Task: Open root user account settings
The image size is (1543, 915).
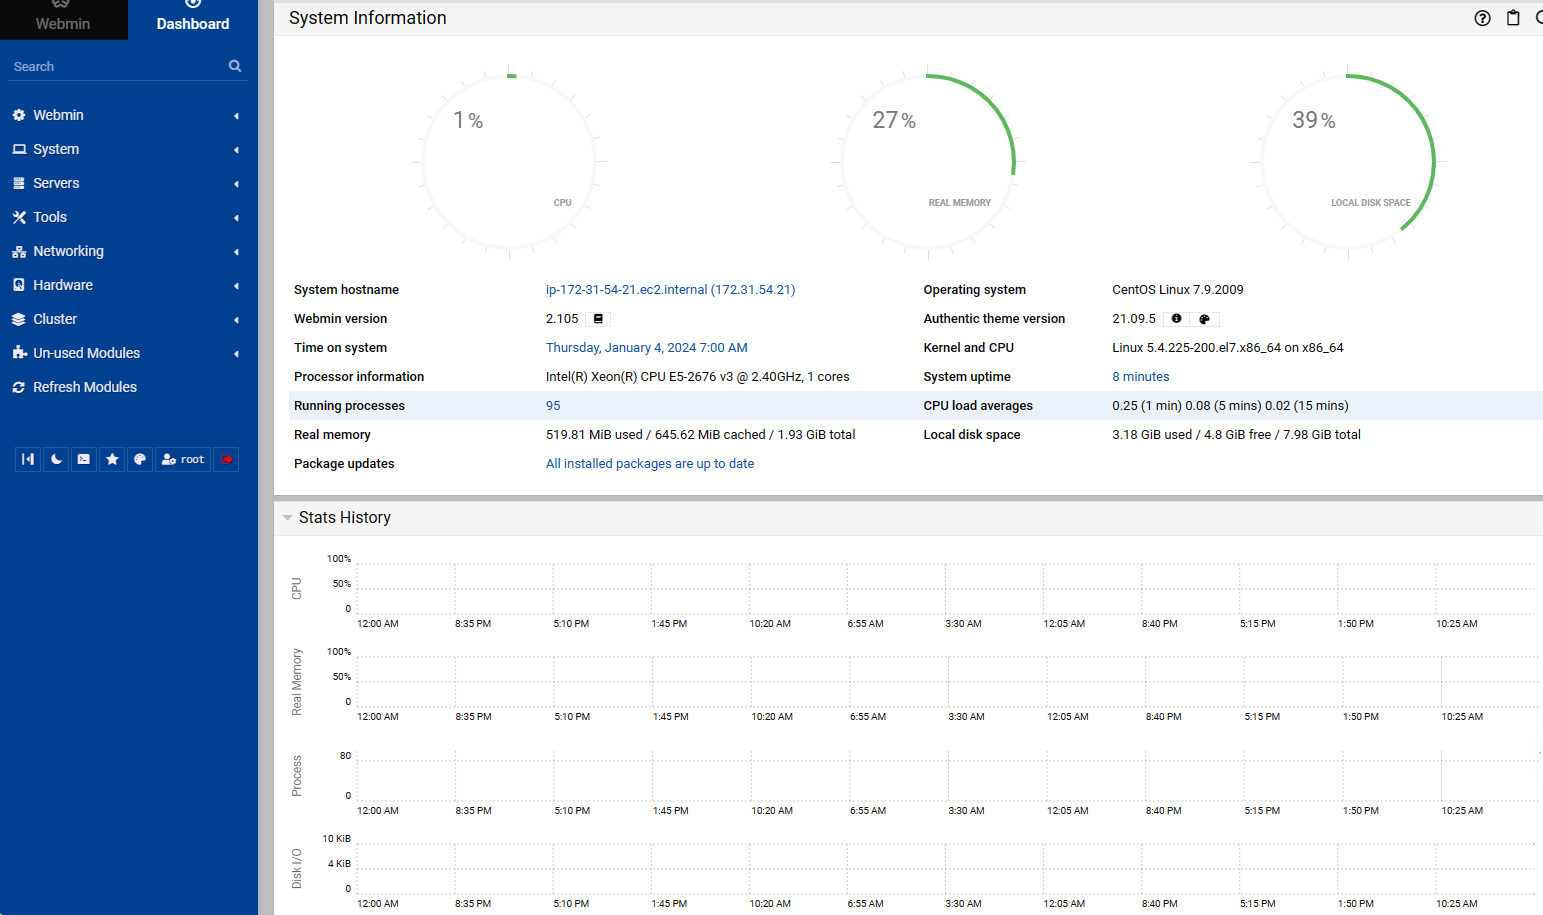Action: 183,459
